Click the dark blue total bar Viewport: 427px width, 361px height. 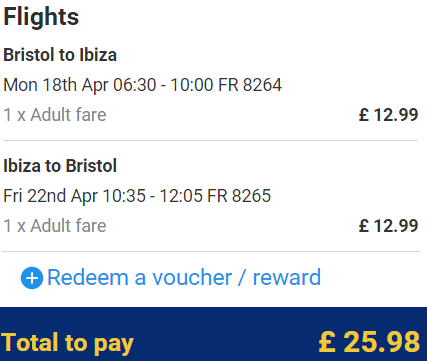[x=213, y=334]
